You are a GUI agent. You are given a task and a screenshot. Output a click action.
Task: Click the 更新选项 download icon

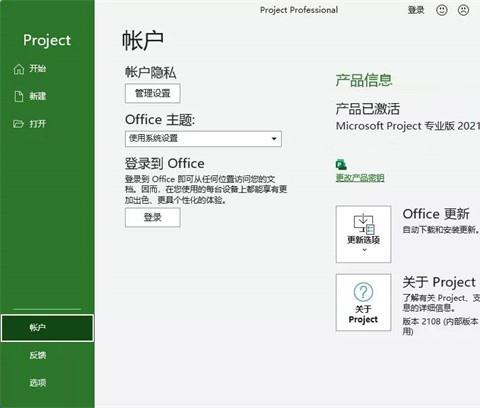coord(364,224)
